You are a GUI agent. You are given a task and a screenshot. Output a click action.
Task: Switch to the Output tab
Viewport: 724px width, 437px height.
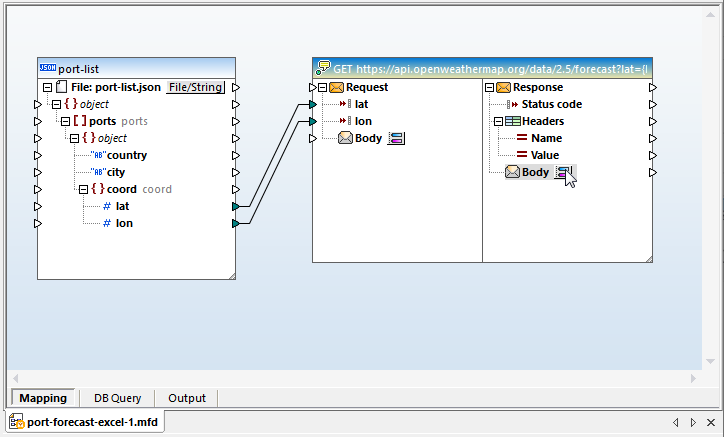187,398
